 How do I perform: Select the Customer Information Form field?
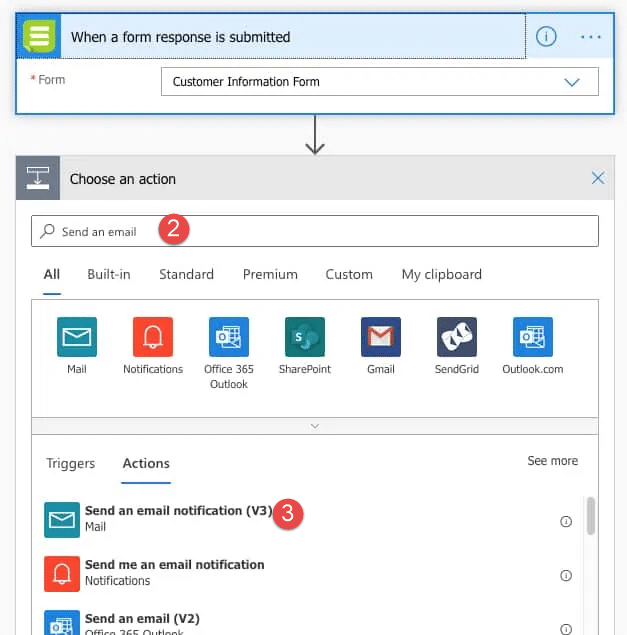(380, 82)
